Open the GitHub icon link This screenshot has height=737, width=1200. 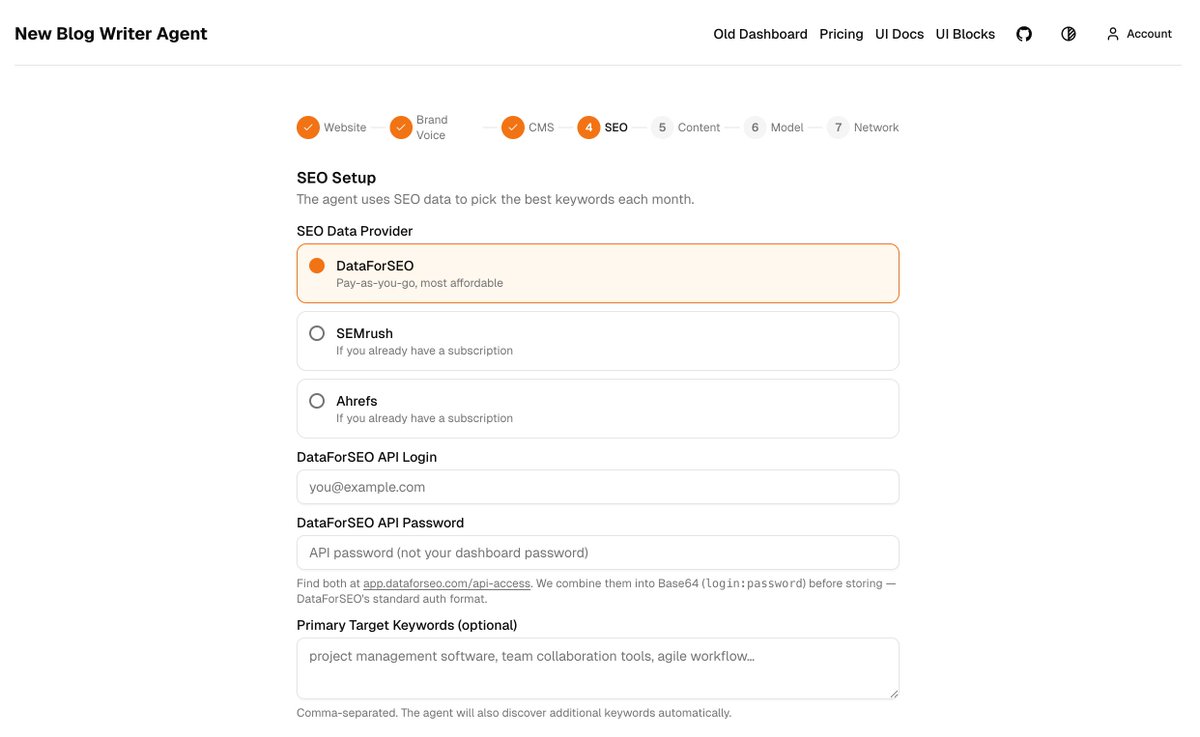[1024, 34]
